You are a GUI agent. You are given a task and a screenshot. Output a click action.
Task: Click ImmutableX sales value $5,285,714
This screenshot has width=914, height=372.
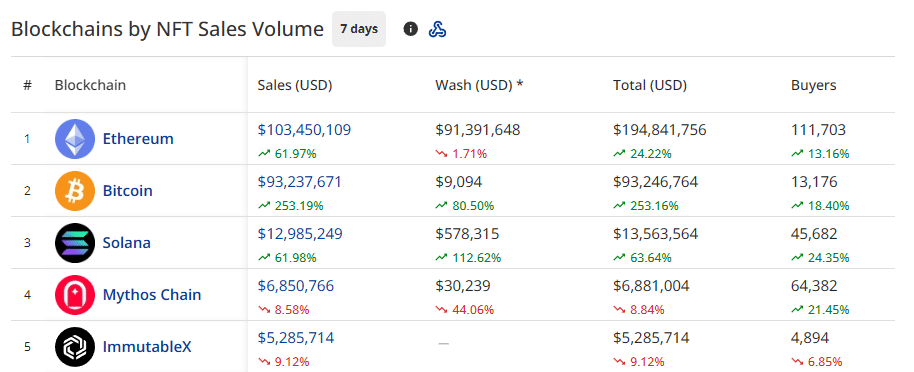pyautogui.click(x=296, y=337)
